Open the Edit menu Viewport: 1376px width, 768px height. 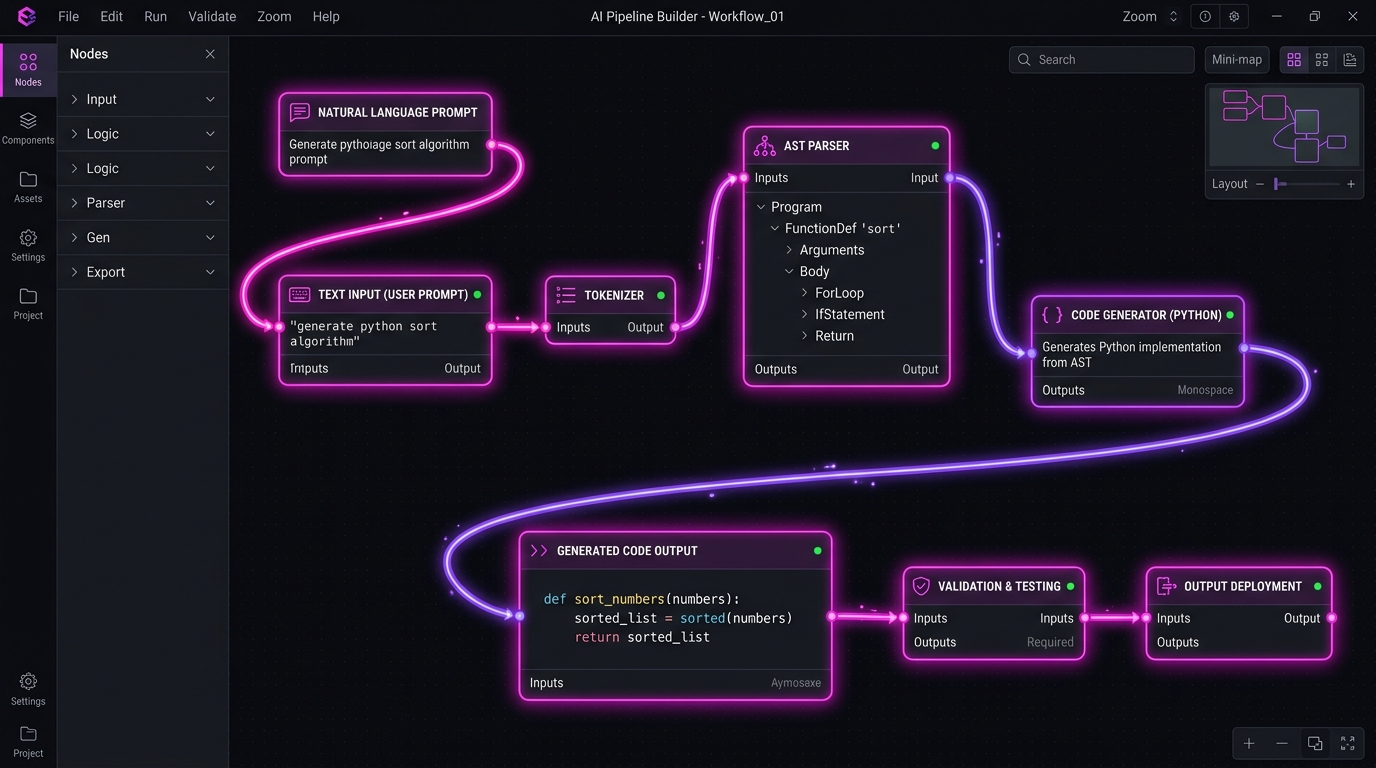111,16
